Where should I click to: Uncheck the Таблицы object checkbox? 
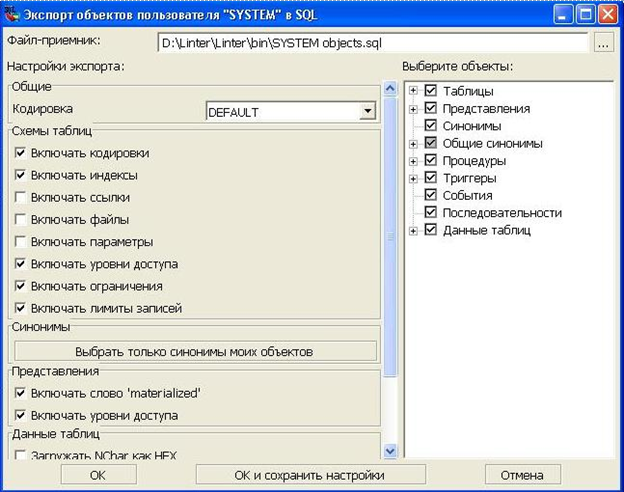pyautogui.click(x=431, y=90)
